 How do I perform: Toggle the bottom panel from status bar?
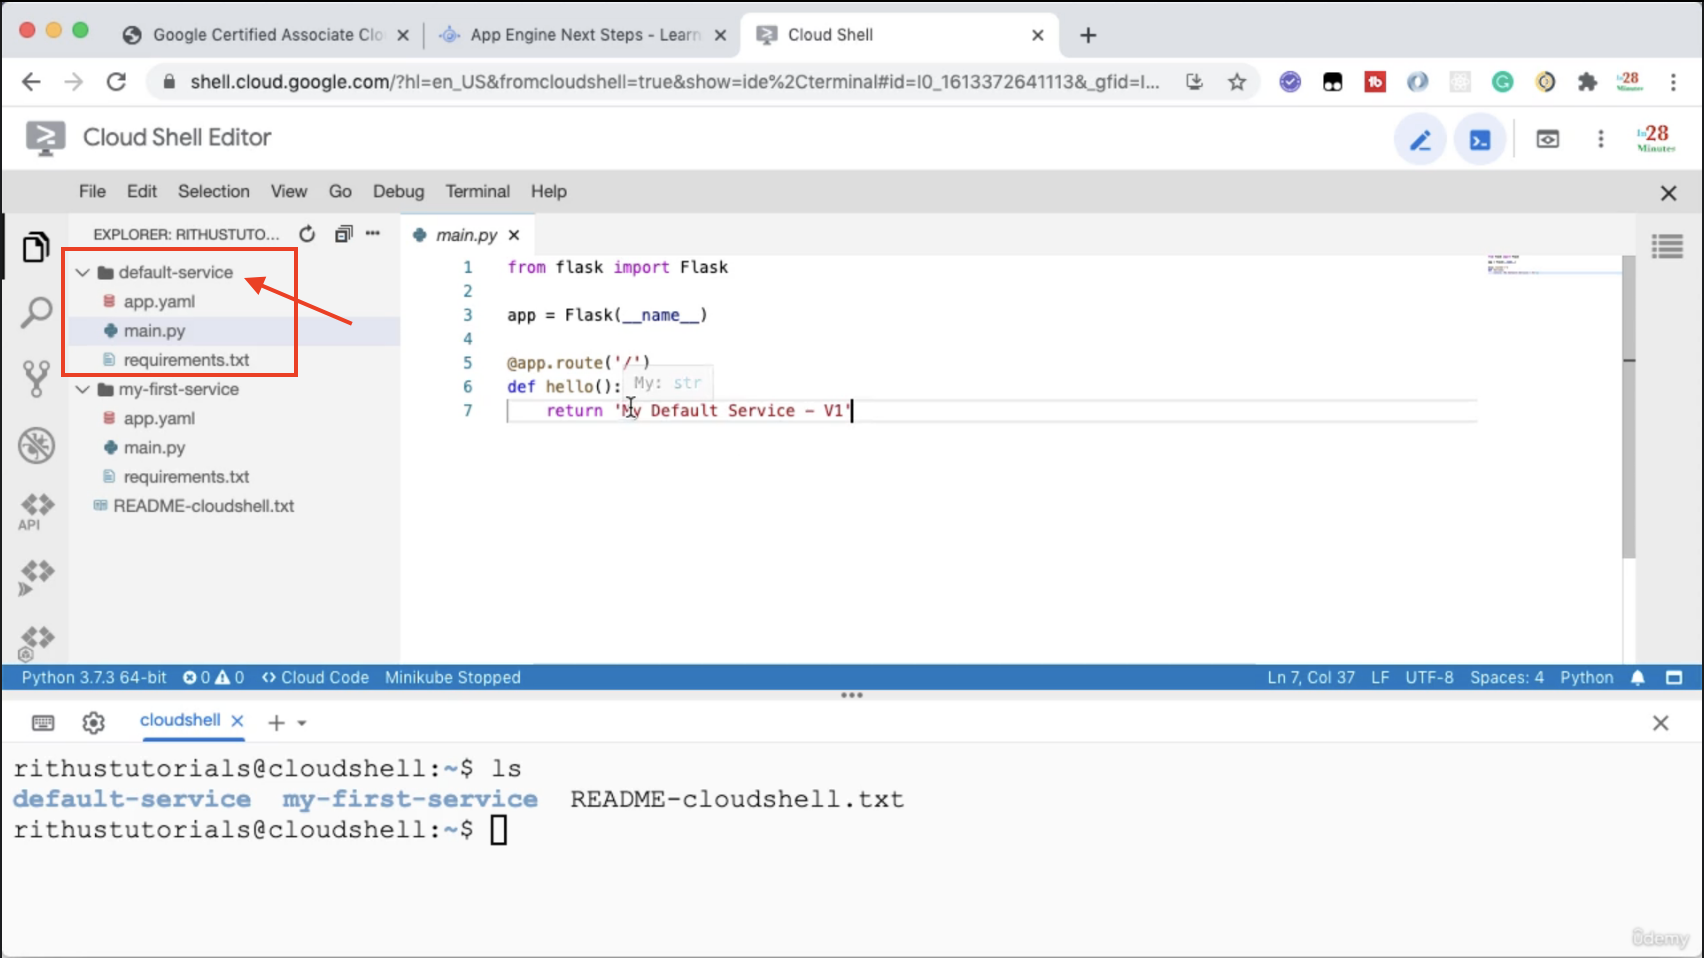pyautogui.click(x=1674, y=678)
